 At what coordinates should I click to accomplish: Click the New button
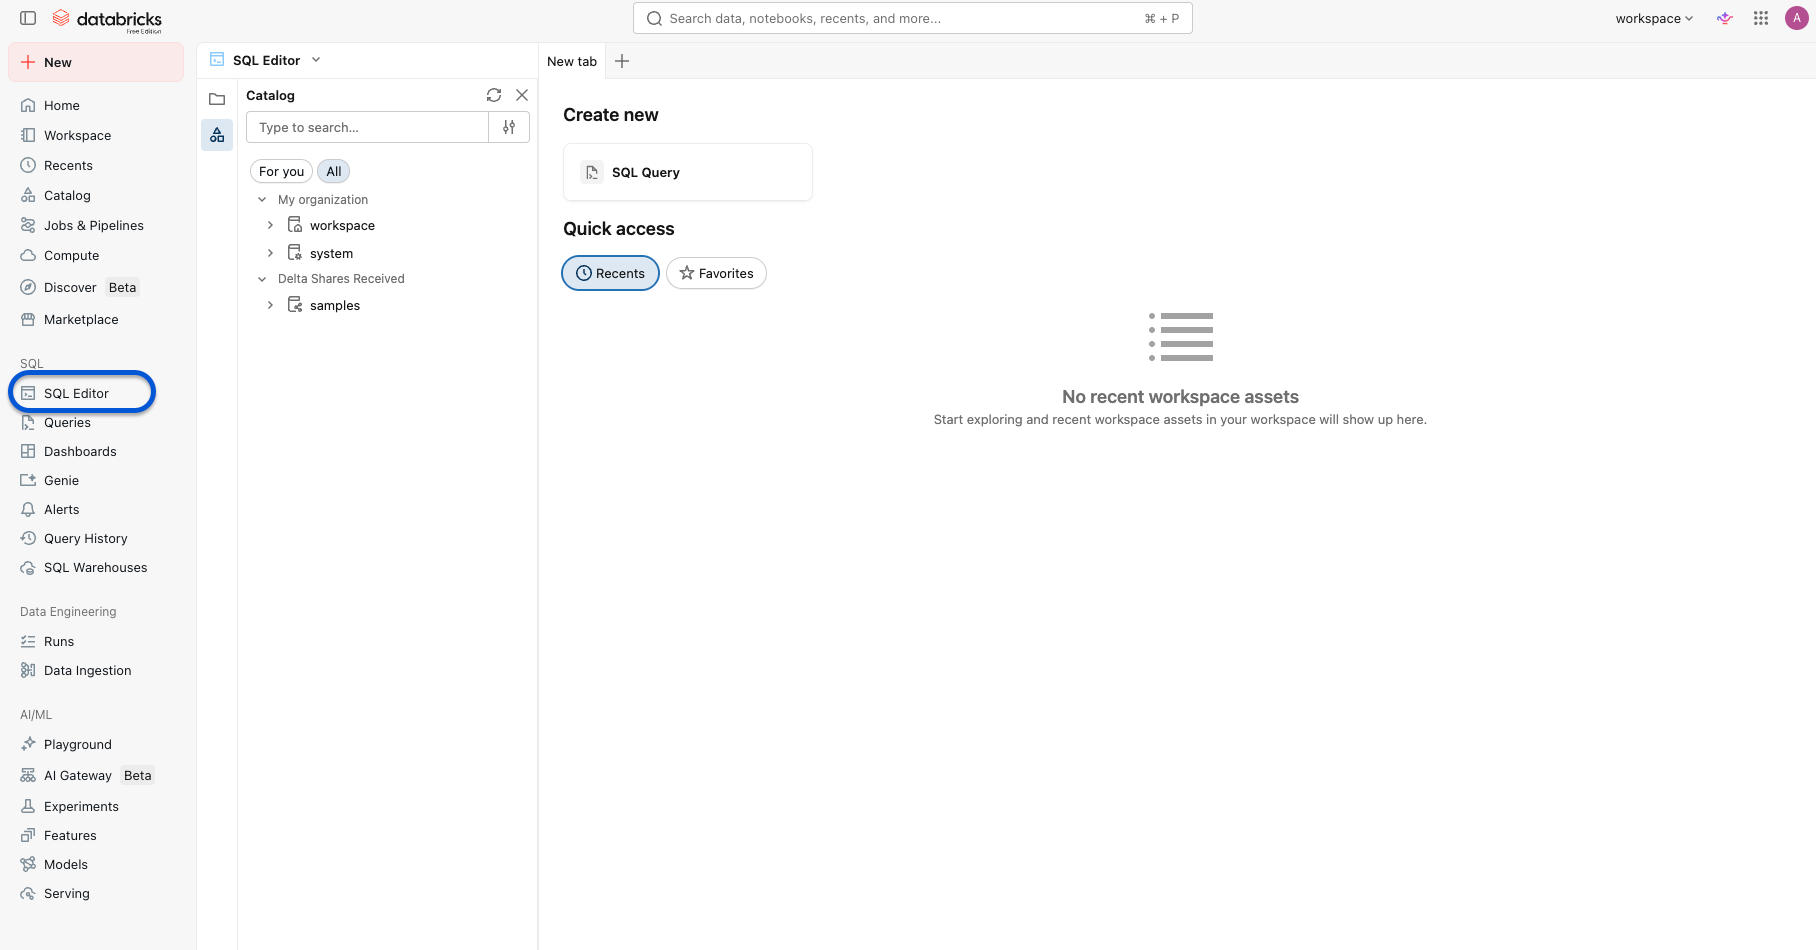point(96,62)
